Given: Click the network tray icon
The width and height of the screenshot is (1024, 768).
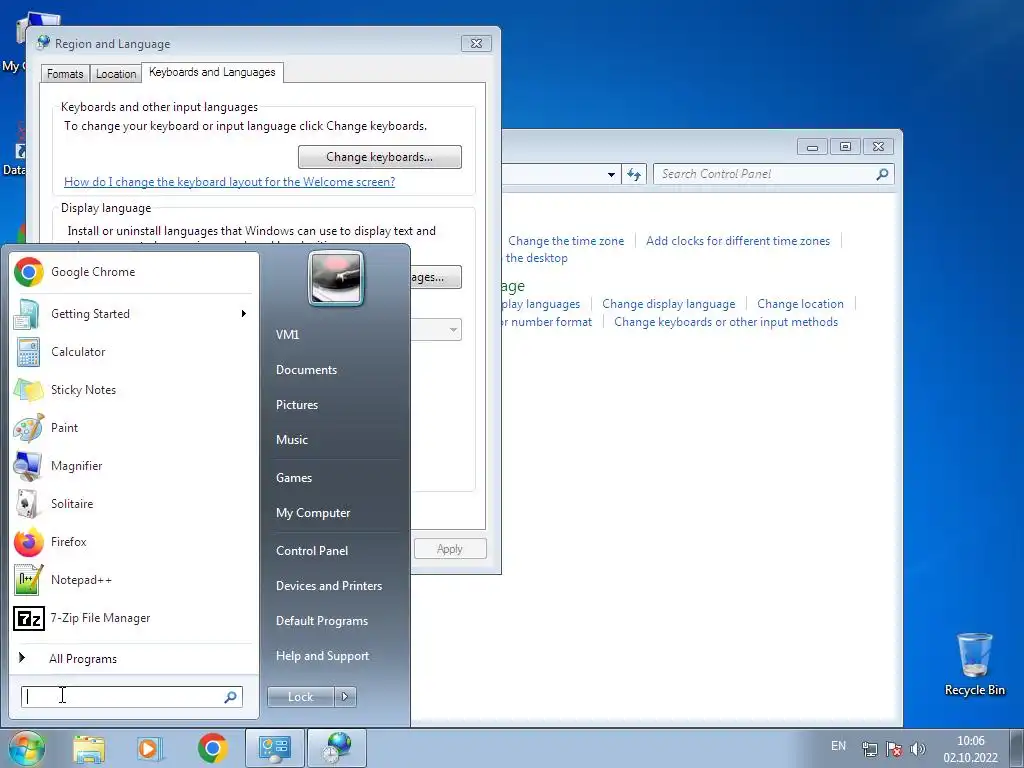Looking at the screenshot, I should pos(869,749).
